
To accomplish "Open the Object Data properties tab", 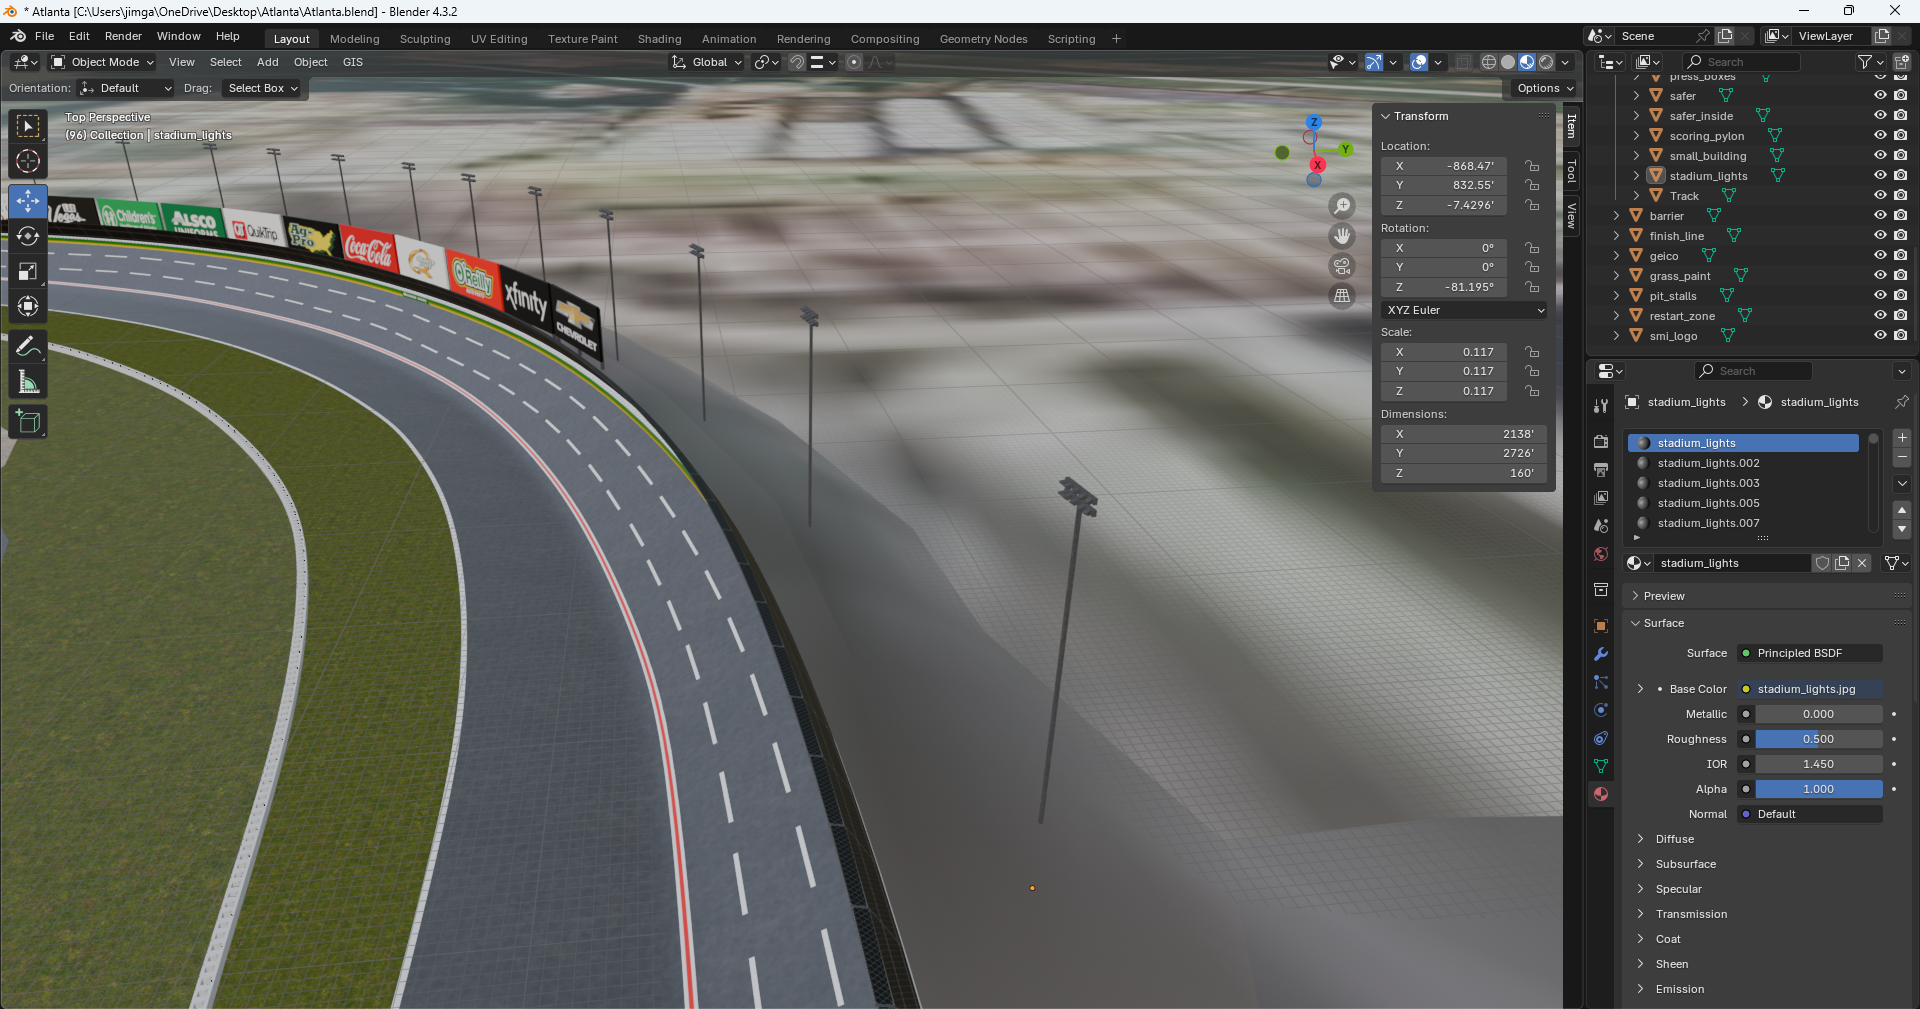I will (x=1601, y=766).
